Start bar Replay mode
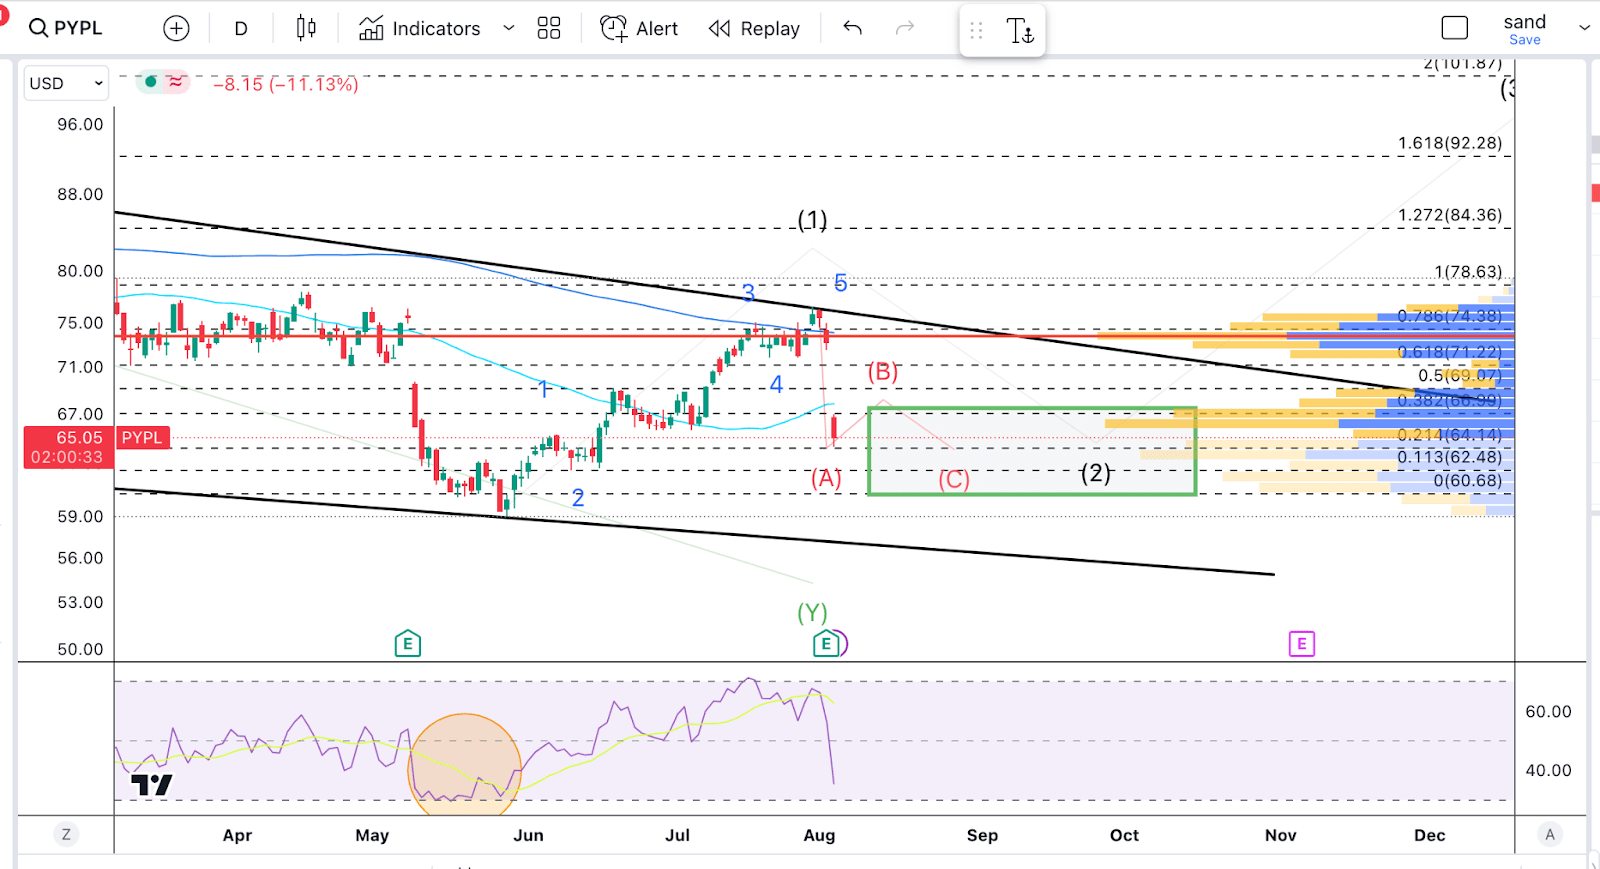This screenshot has height=869, width=1600. 754,29
